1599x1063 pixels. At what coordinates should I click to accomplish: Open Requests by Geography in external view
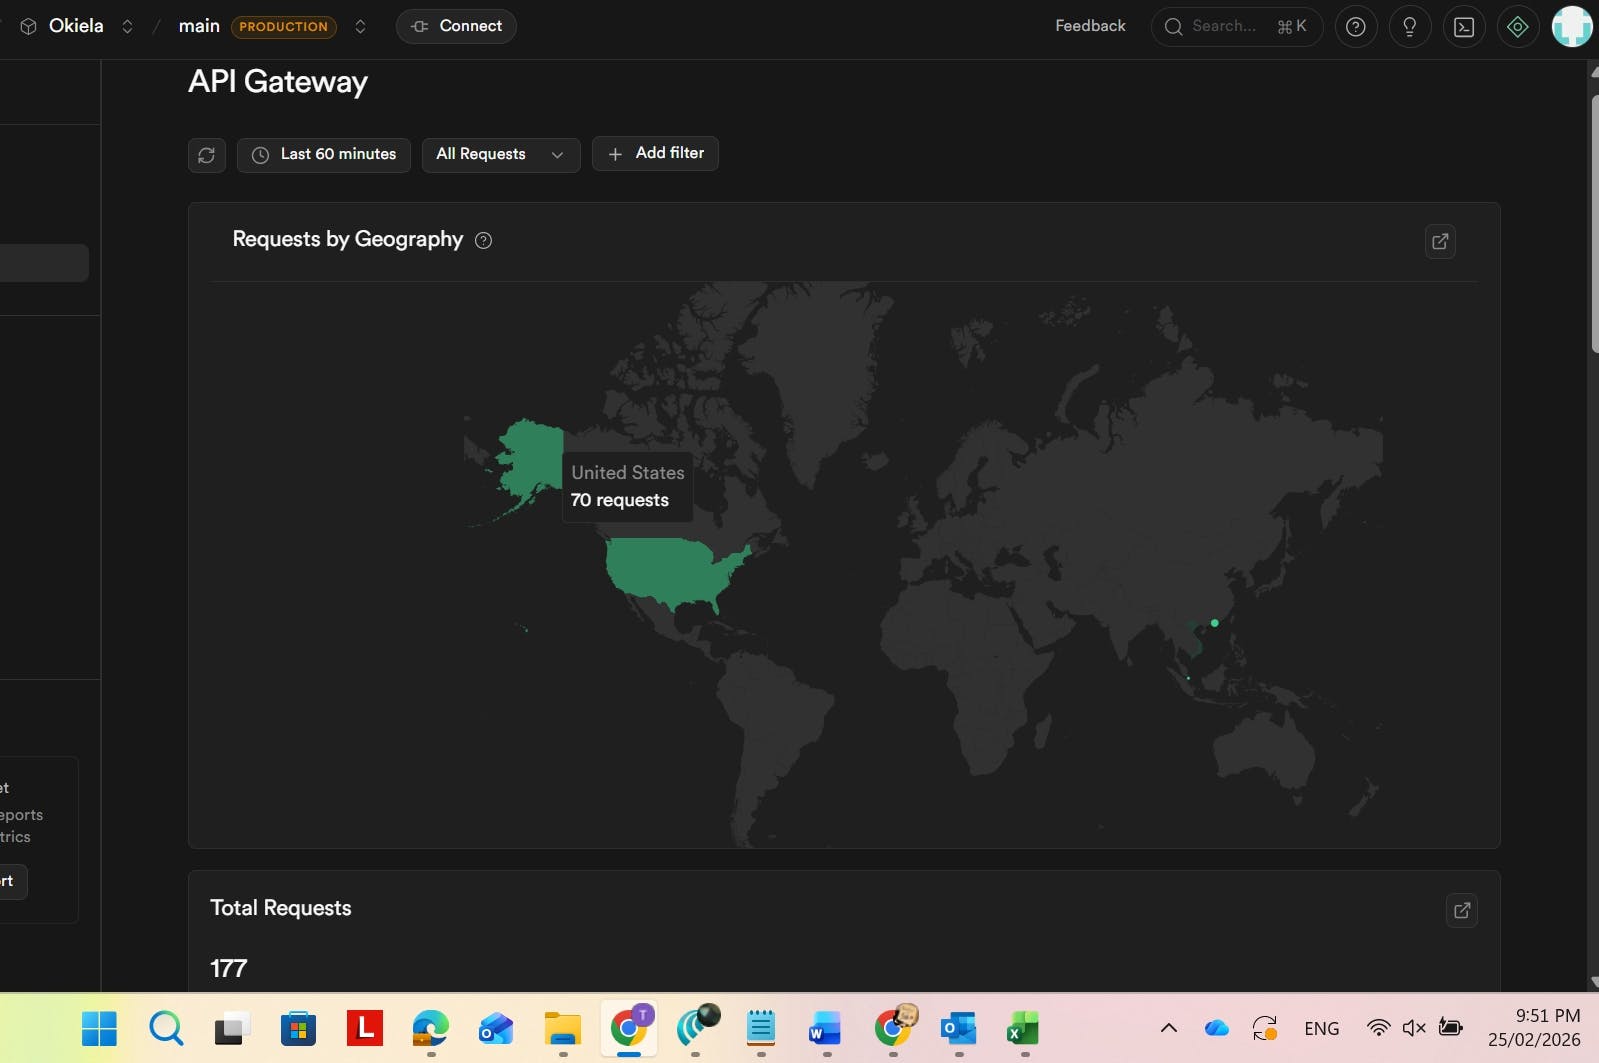(1440, 241)
